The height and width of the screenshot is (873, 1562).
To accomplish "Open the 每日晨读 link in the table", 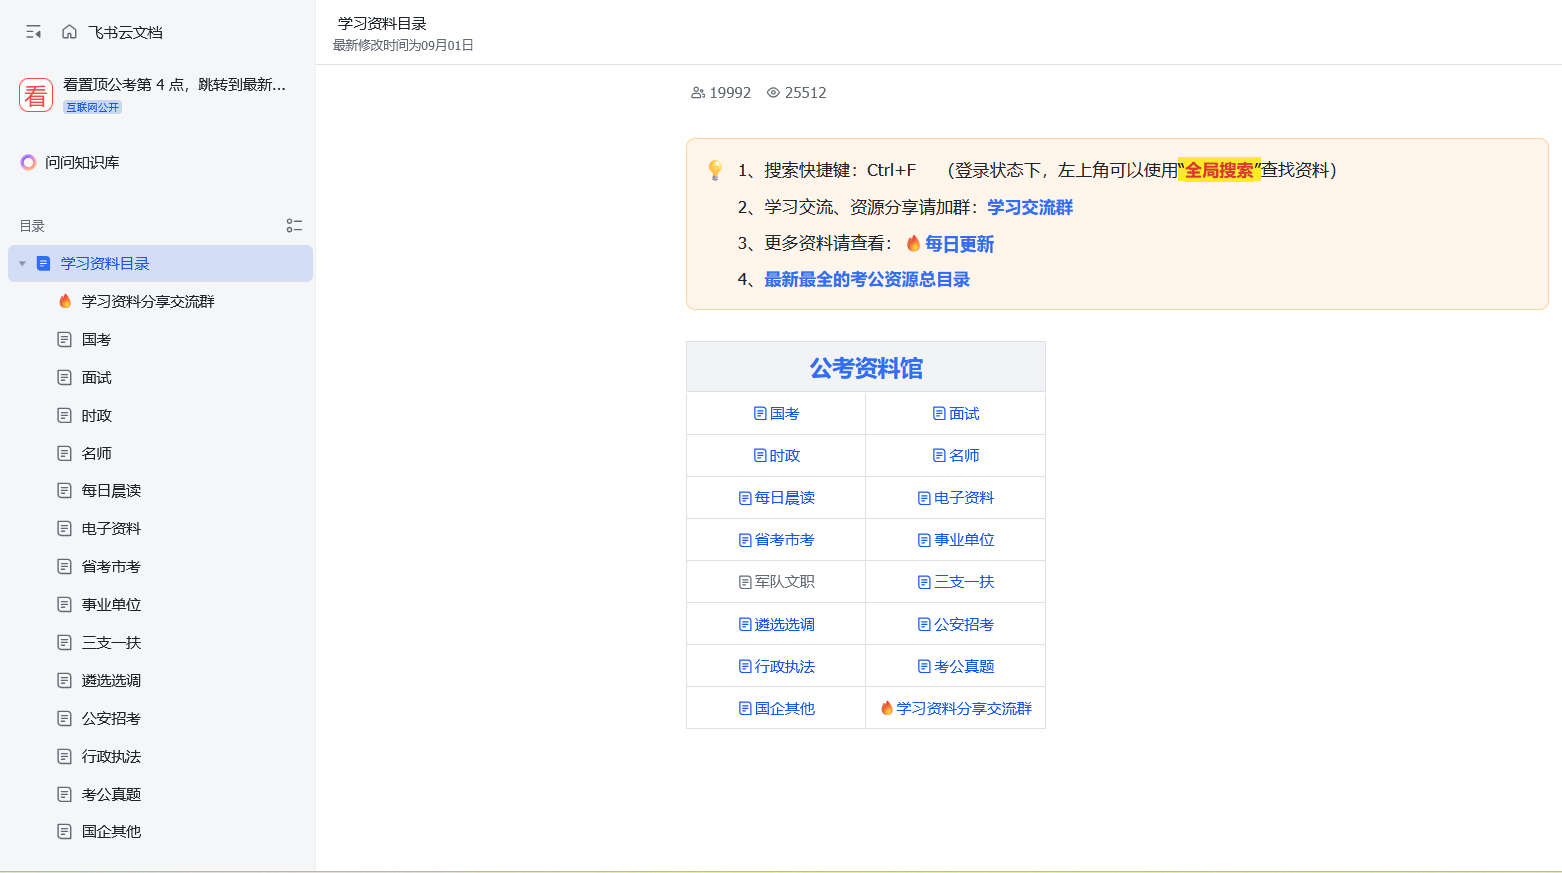I will coord(776,498).
